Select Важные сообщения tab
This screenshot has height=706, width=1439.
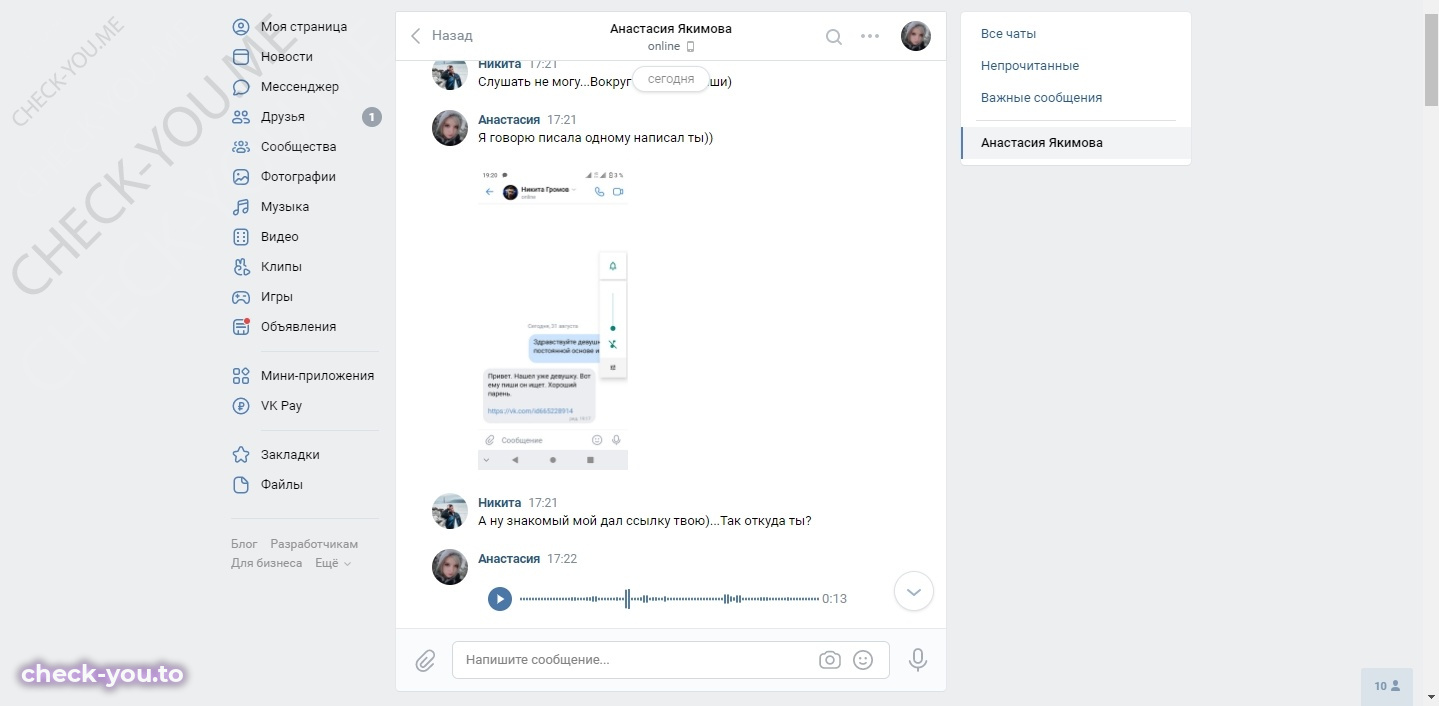(1076, 98)
